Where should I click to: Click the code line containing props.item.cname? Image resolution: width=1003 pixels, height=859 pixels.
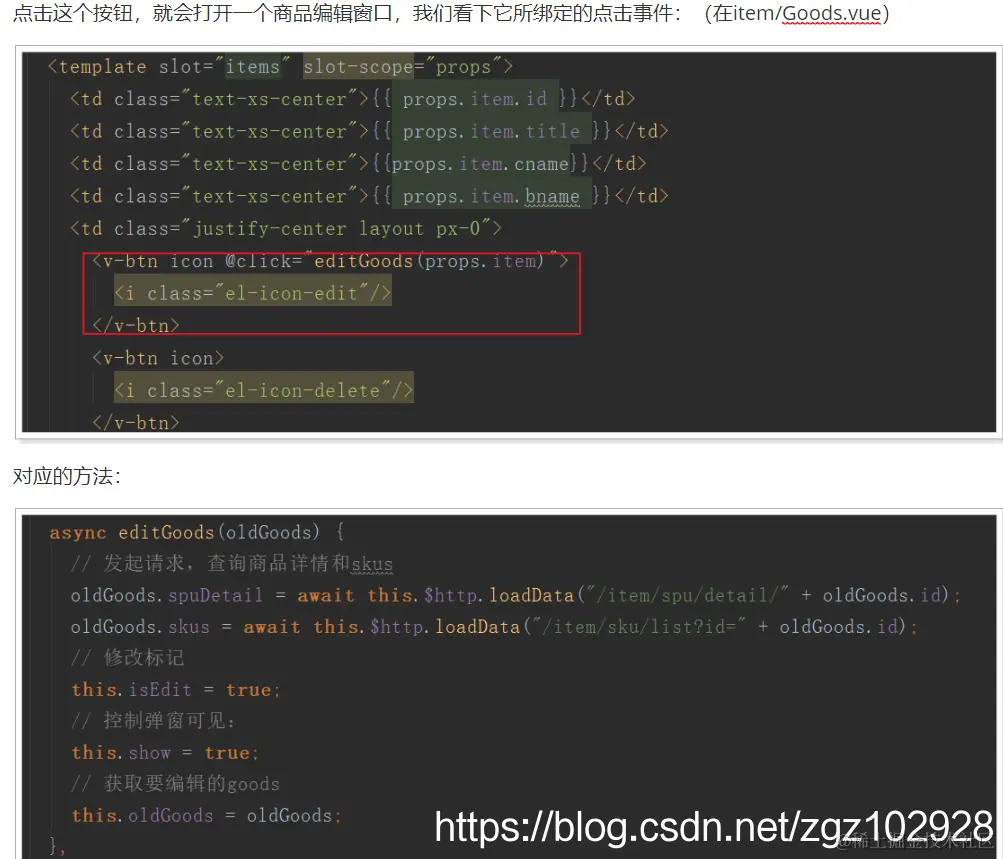(358, 164)
